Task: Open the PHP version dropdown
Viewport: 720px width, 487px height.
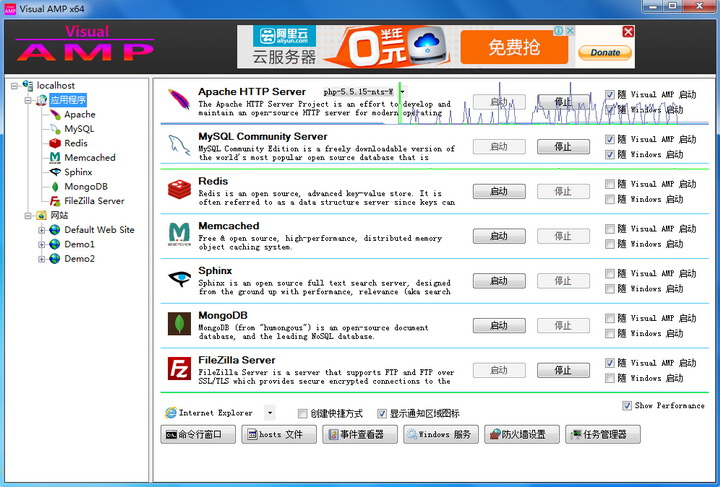Action: pos(403,92)
